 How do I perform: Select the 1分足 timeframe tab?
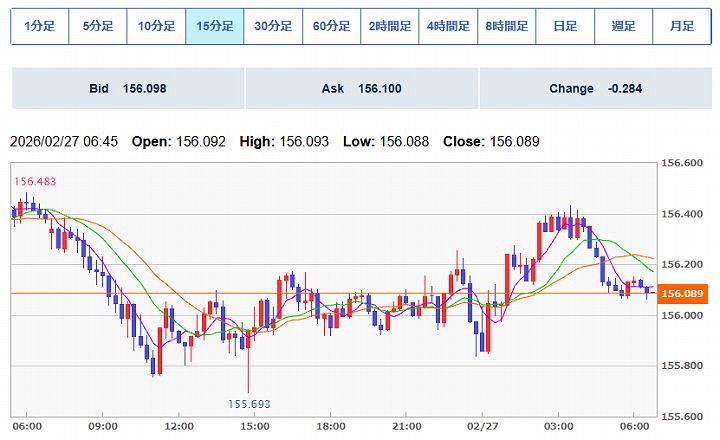(40, 27)
